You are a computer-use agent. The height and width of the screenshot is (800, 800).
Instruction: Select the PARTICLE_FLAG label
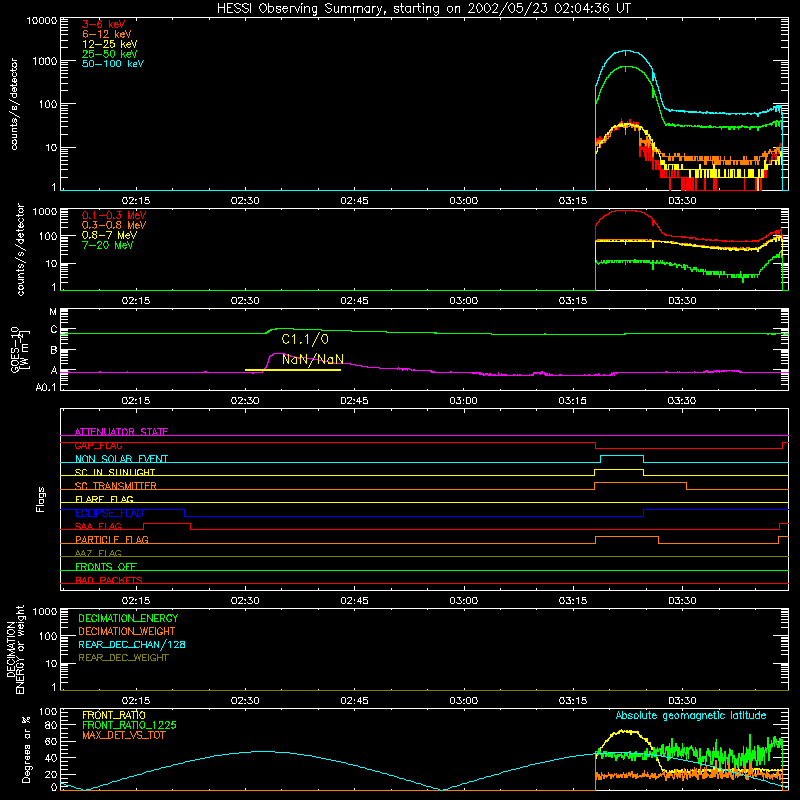[112, 539]
